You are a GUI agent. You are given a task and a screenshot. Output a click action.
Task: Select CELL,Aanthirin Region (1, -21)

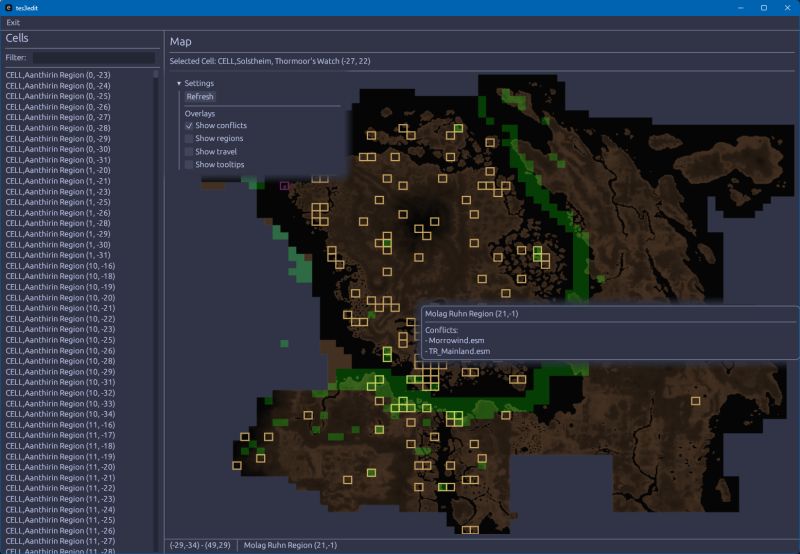click(x=58, y=181)
